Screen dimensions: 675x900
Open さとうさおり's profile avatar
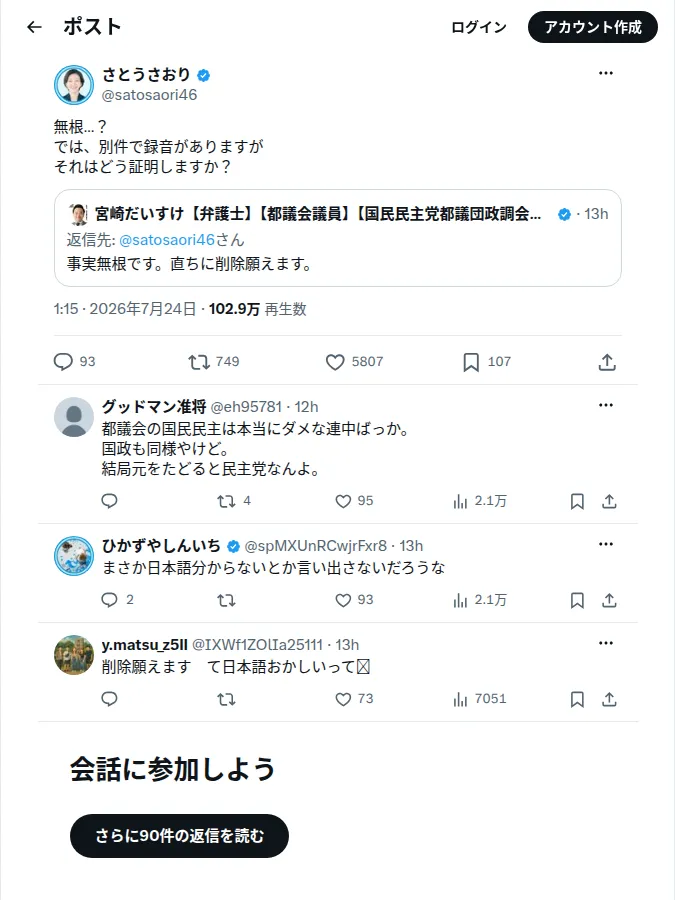click(x=74, y=85)
